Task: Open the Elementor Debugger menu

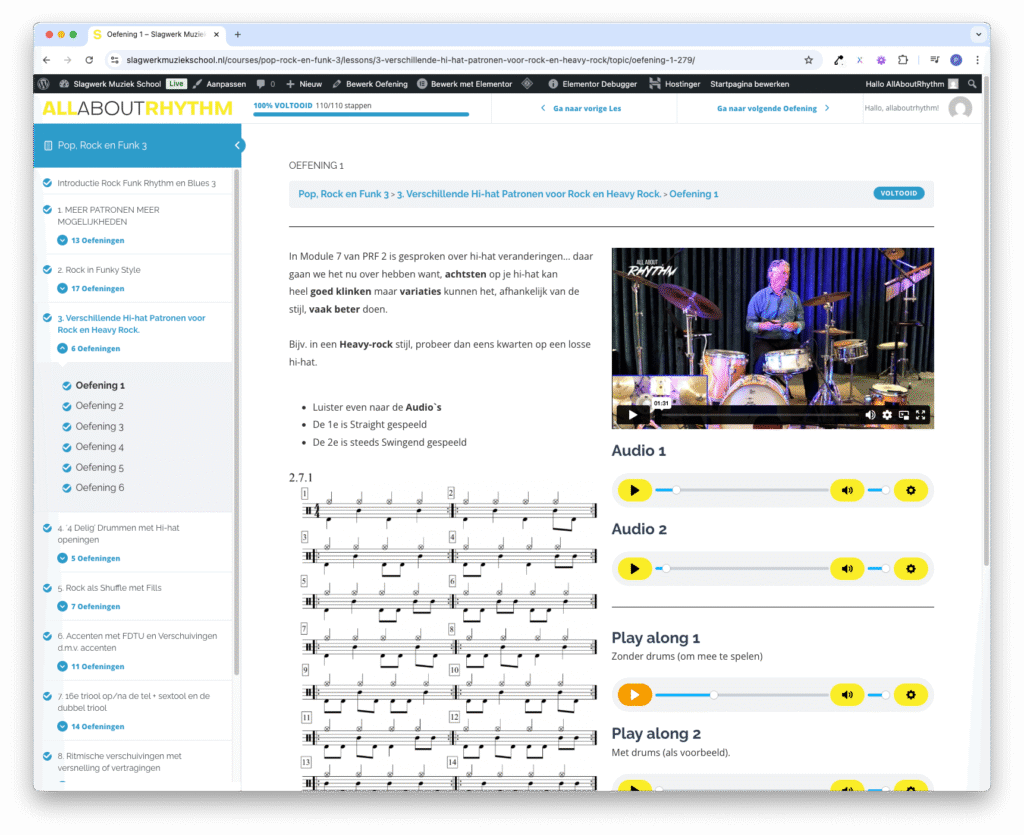Action: [592, 84]
